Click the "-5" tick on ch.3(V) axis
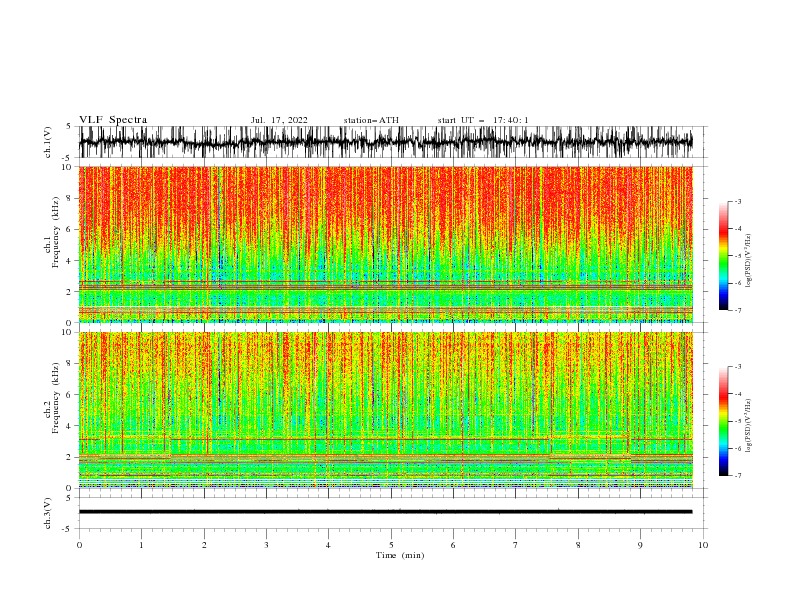792x612 pixels. tap(68, 529)
